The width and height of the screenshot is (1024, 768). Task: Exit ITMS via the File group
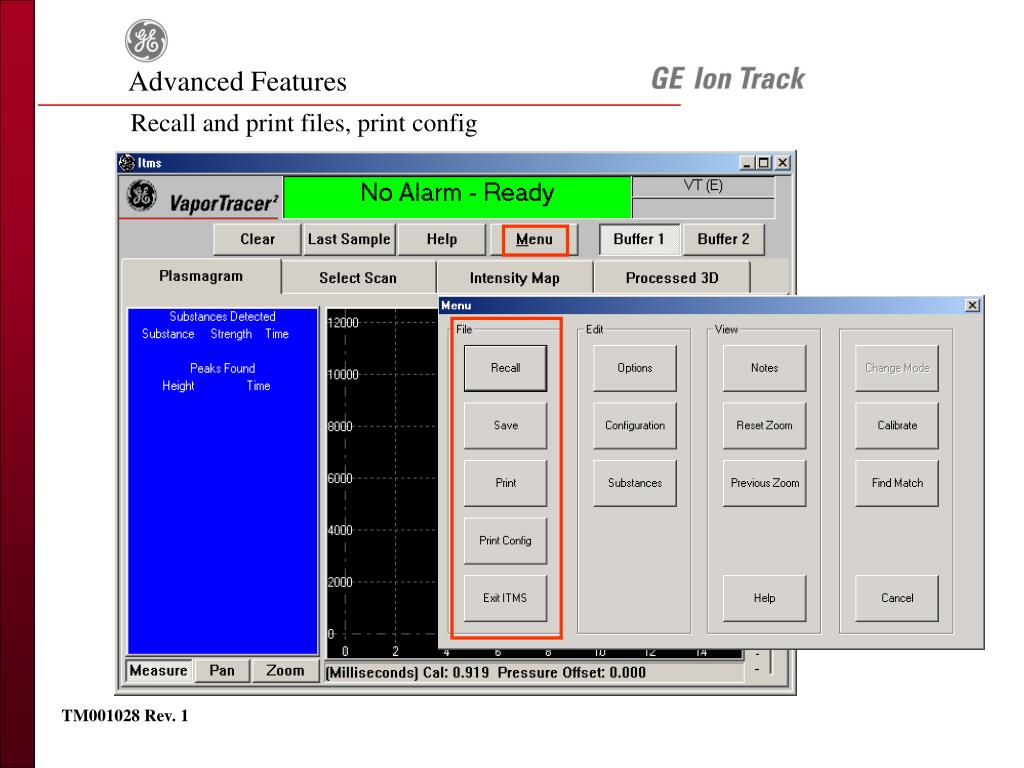(505, 598)
